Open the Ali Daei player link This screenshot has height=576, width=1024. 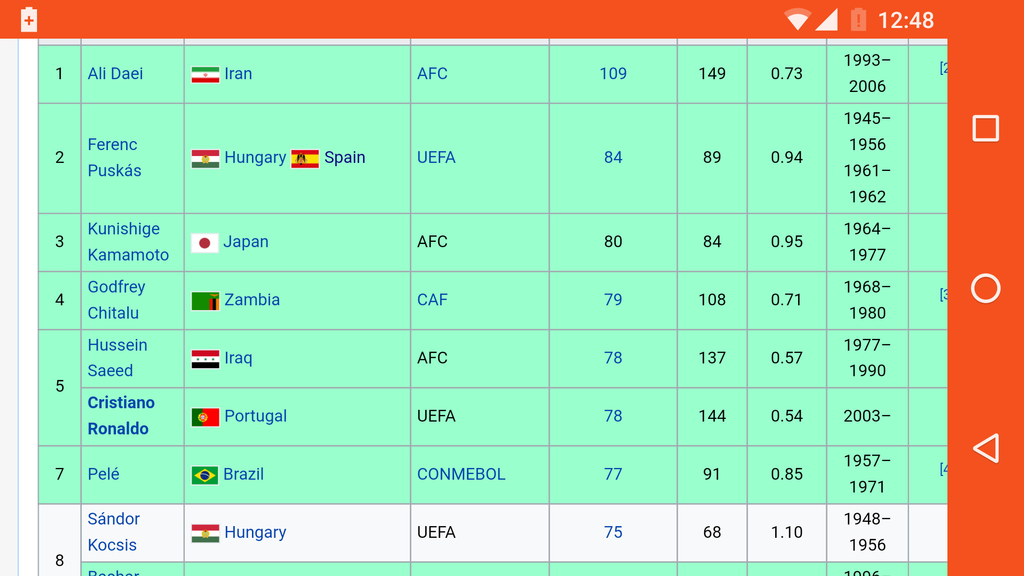coord(116,74)
